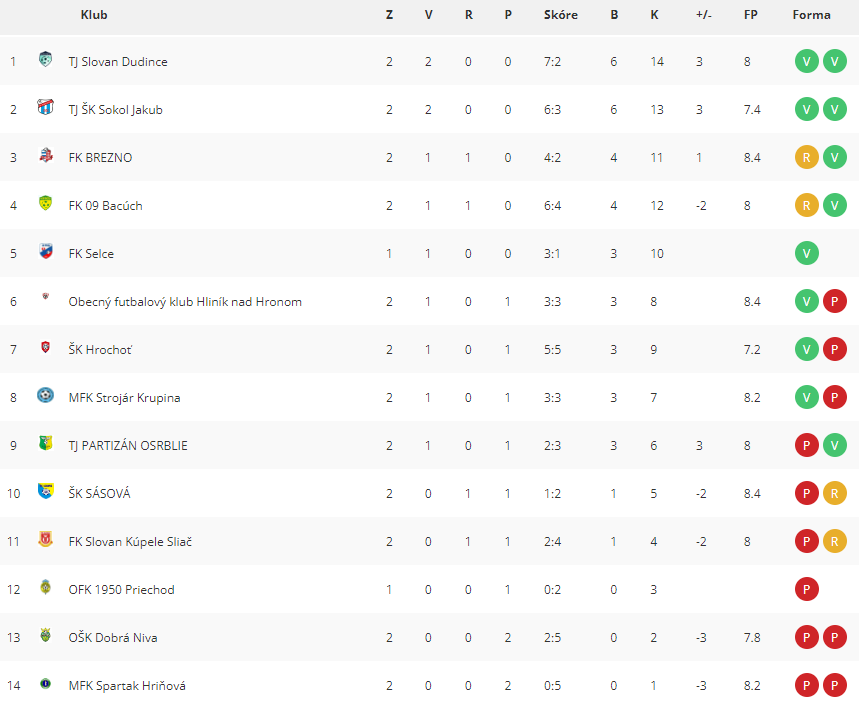Click the ŠK SÁSOVÁ blue crest
The width and height of the screenshot is (859, 713).
(x=45, y=491)
